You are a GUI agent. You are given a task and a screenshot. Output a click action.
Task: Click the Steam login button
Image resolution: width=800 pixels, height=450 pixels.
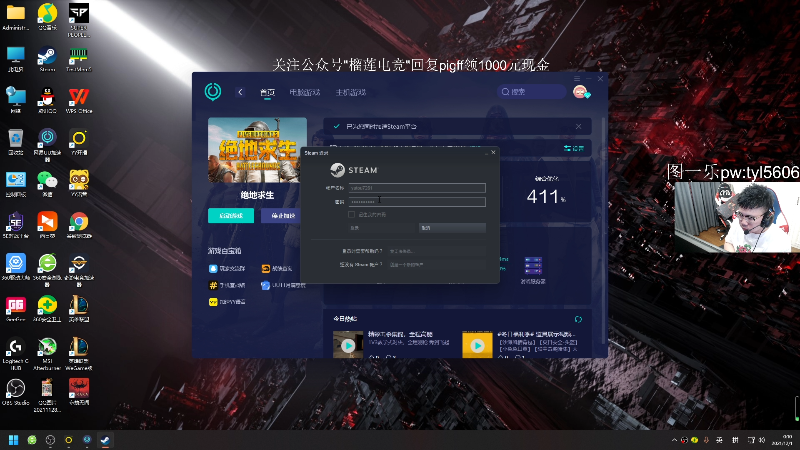pos(382,228)
